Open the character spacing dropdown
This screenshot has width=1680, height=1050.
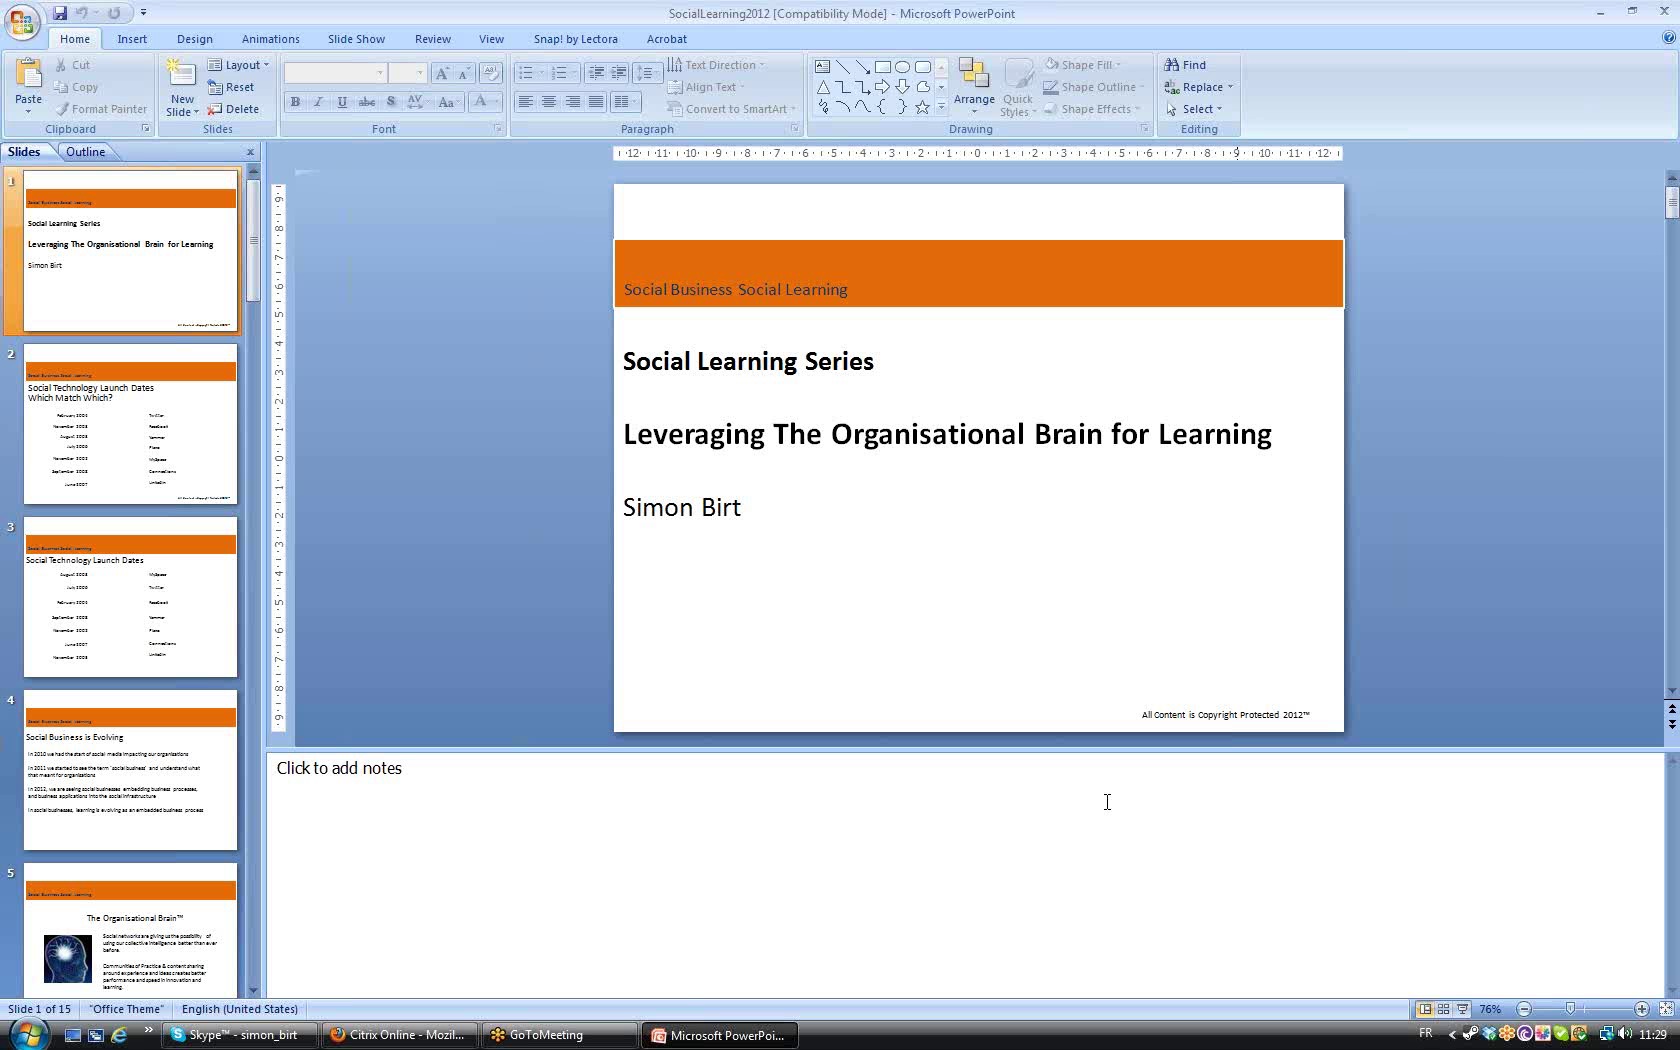point(418,102)
